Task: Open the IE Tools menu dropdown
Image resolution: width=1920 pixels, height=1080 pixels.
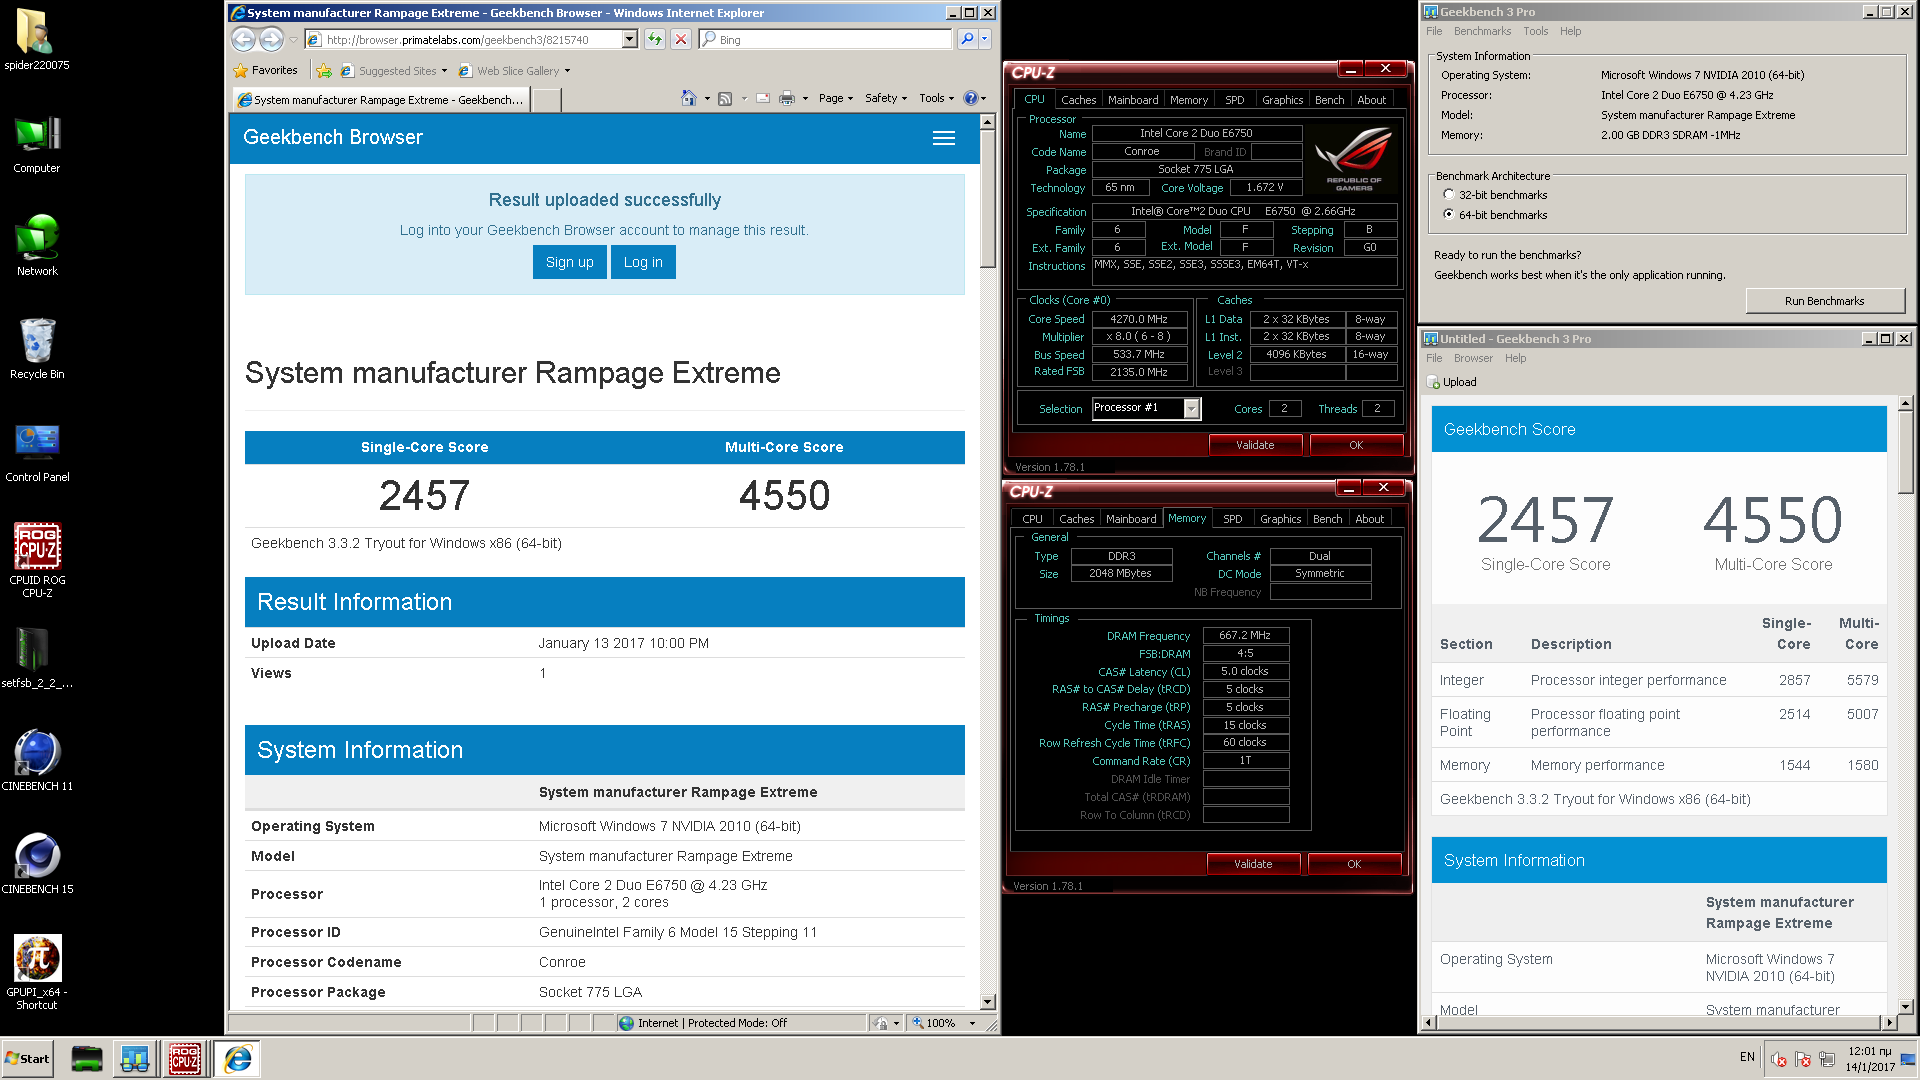Action: pos(936,98)
